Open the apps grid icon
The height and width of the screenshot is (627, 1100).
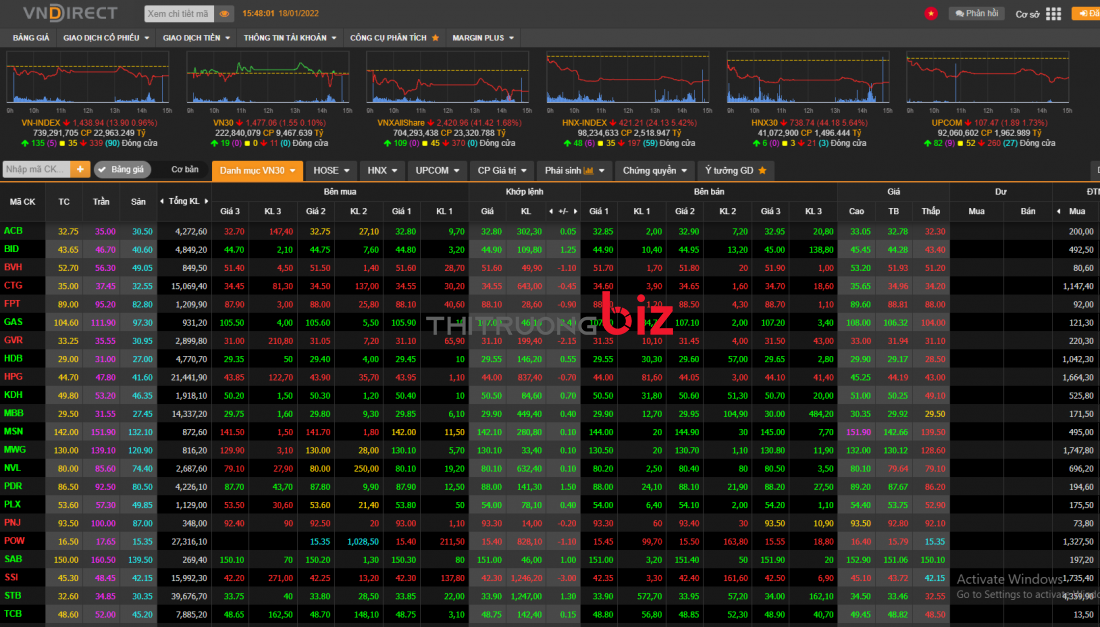[x=1054, y=14]
